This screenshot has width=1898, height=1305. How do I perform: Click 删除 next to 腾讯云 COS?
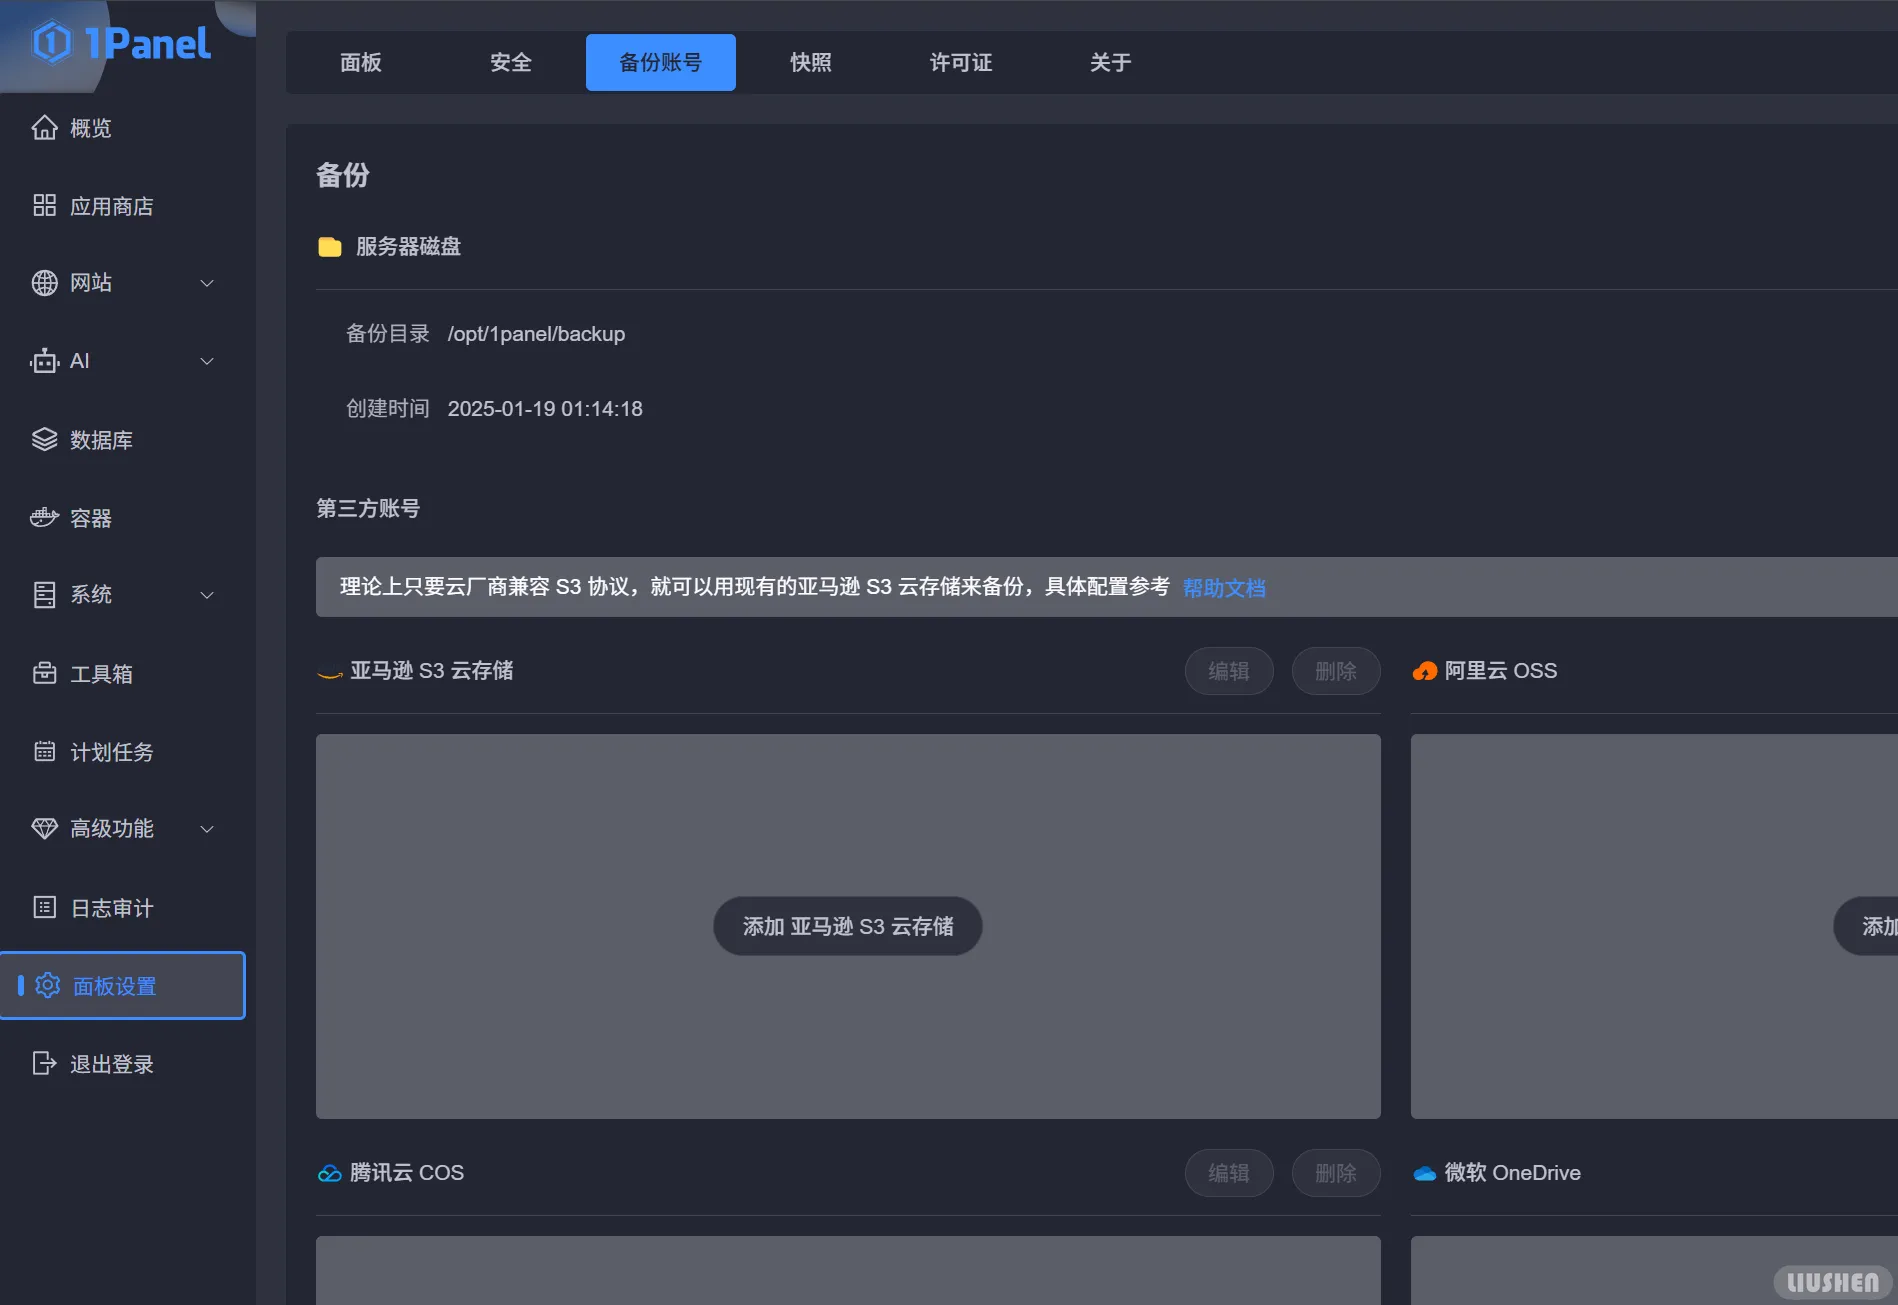point(1336,1173)
